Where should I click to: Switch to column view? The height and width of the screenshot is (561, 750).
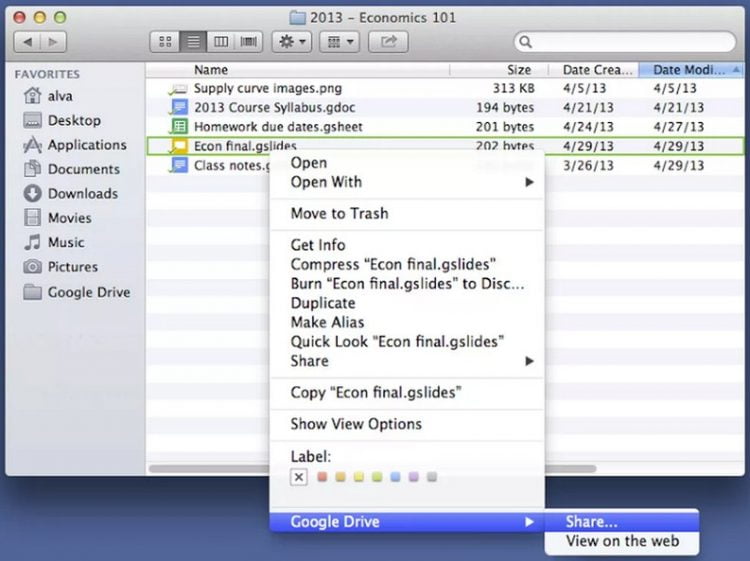click(221, 42)
